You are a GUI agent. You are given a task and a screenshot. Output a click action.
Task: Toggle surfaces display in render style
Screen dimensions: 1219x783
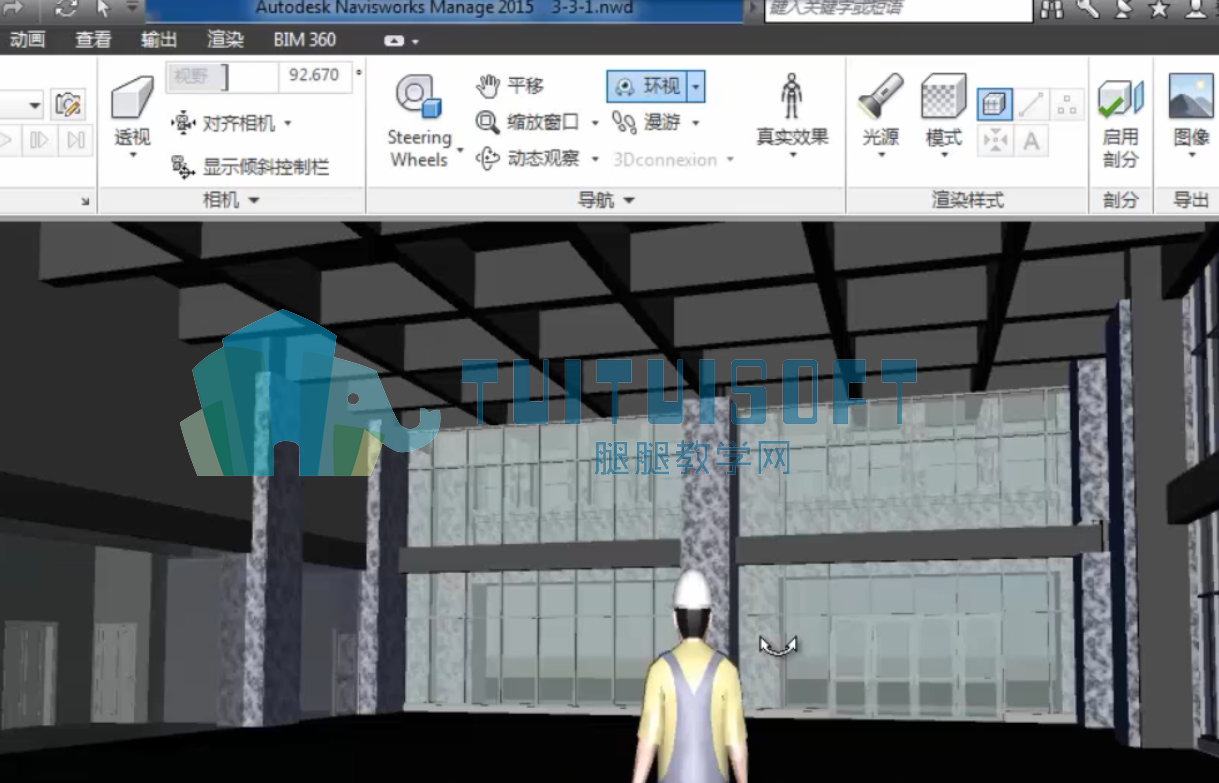point(995,105)
